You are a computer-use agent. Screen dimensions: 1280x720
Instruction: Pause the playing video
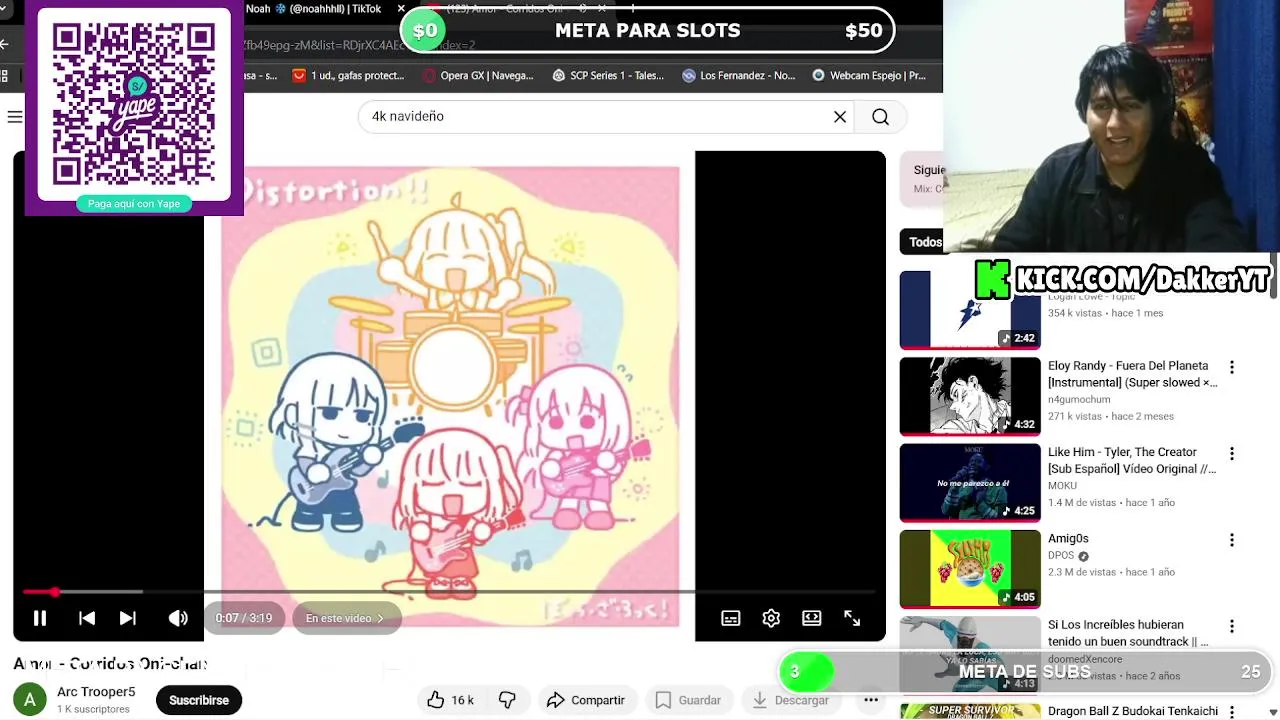click(40, 618)
